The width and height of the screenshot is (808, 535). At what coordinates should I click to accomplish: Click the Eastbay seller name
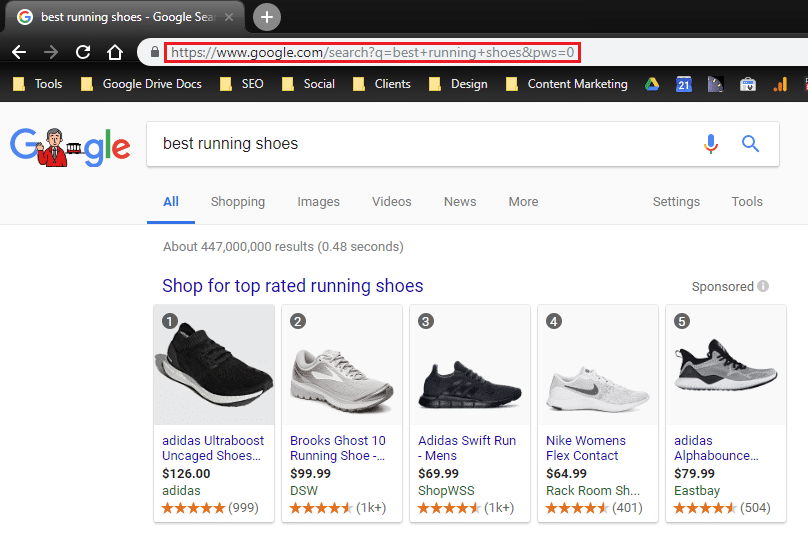[x=697, y=491]
